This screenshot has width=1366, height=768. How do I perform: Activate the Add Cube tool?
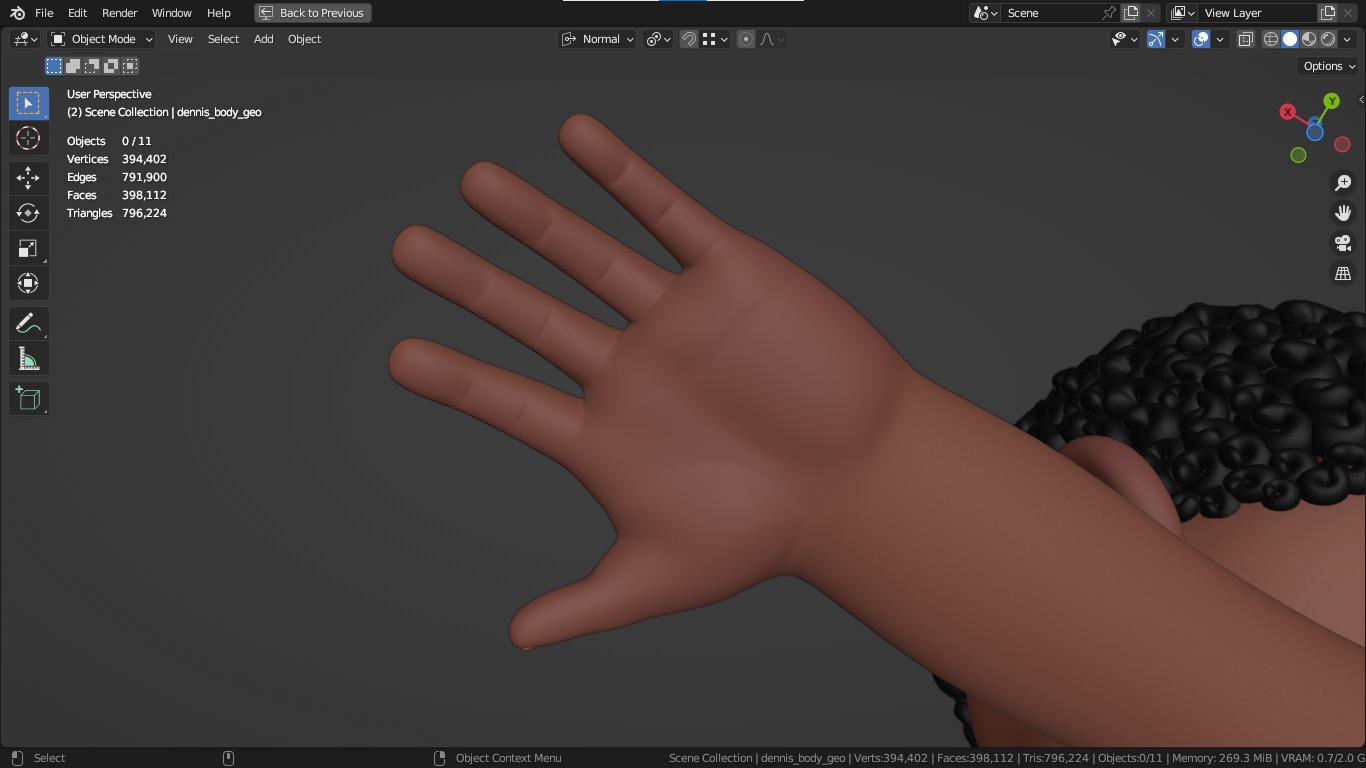coord(28,399)
